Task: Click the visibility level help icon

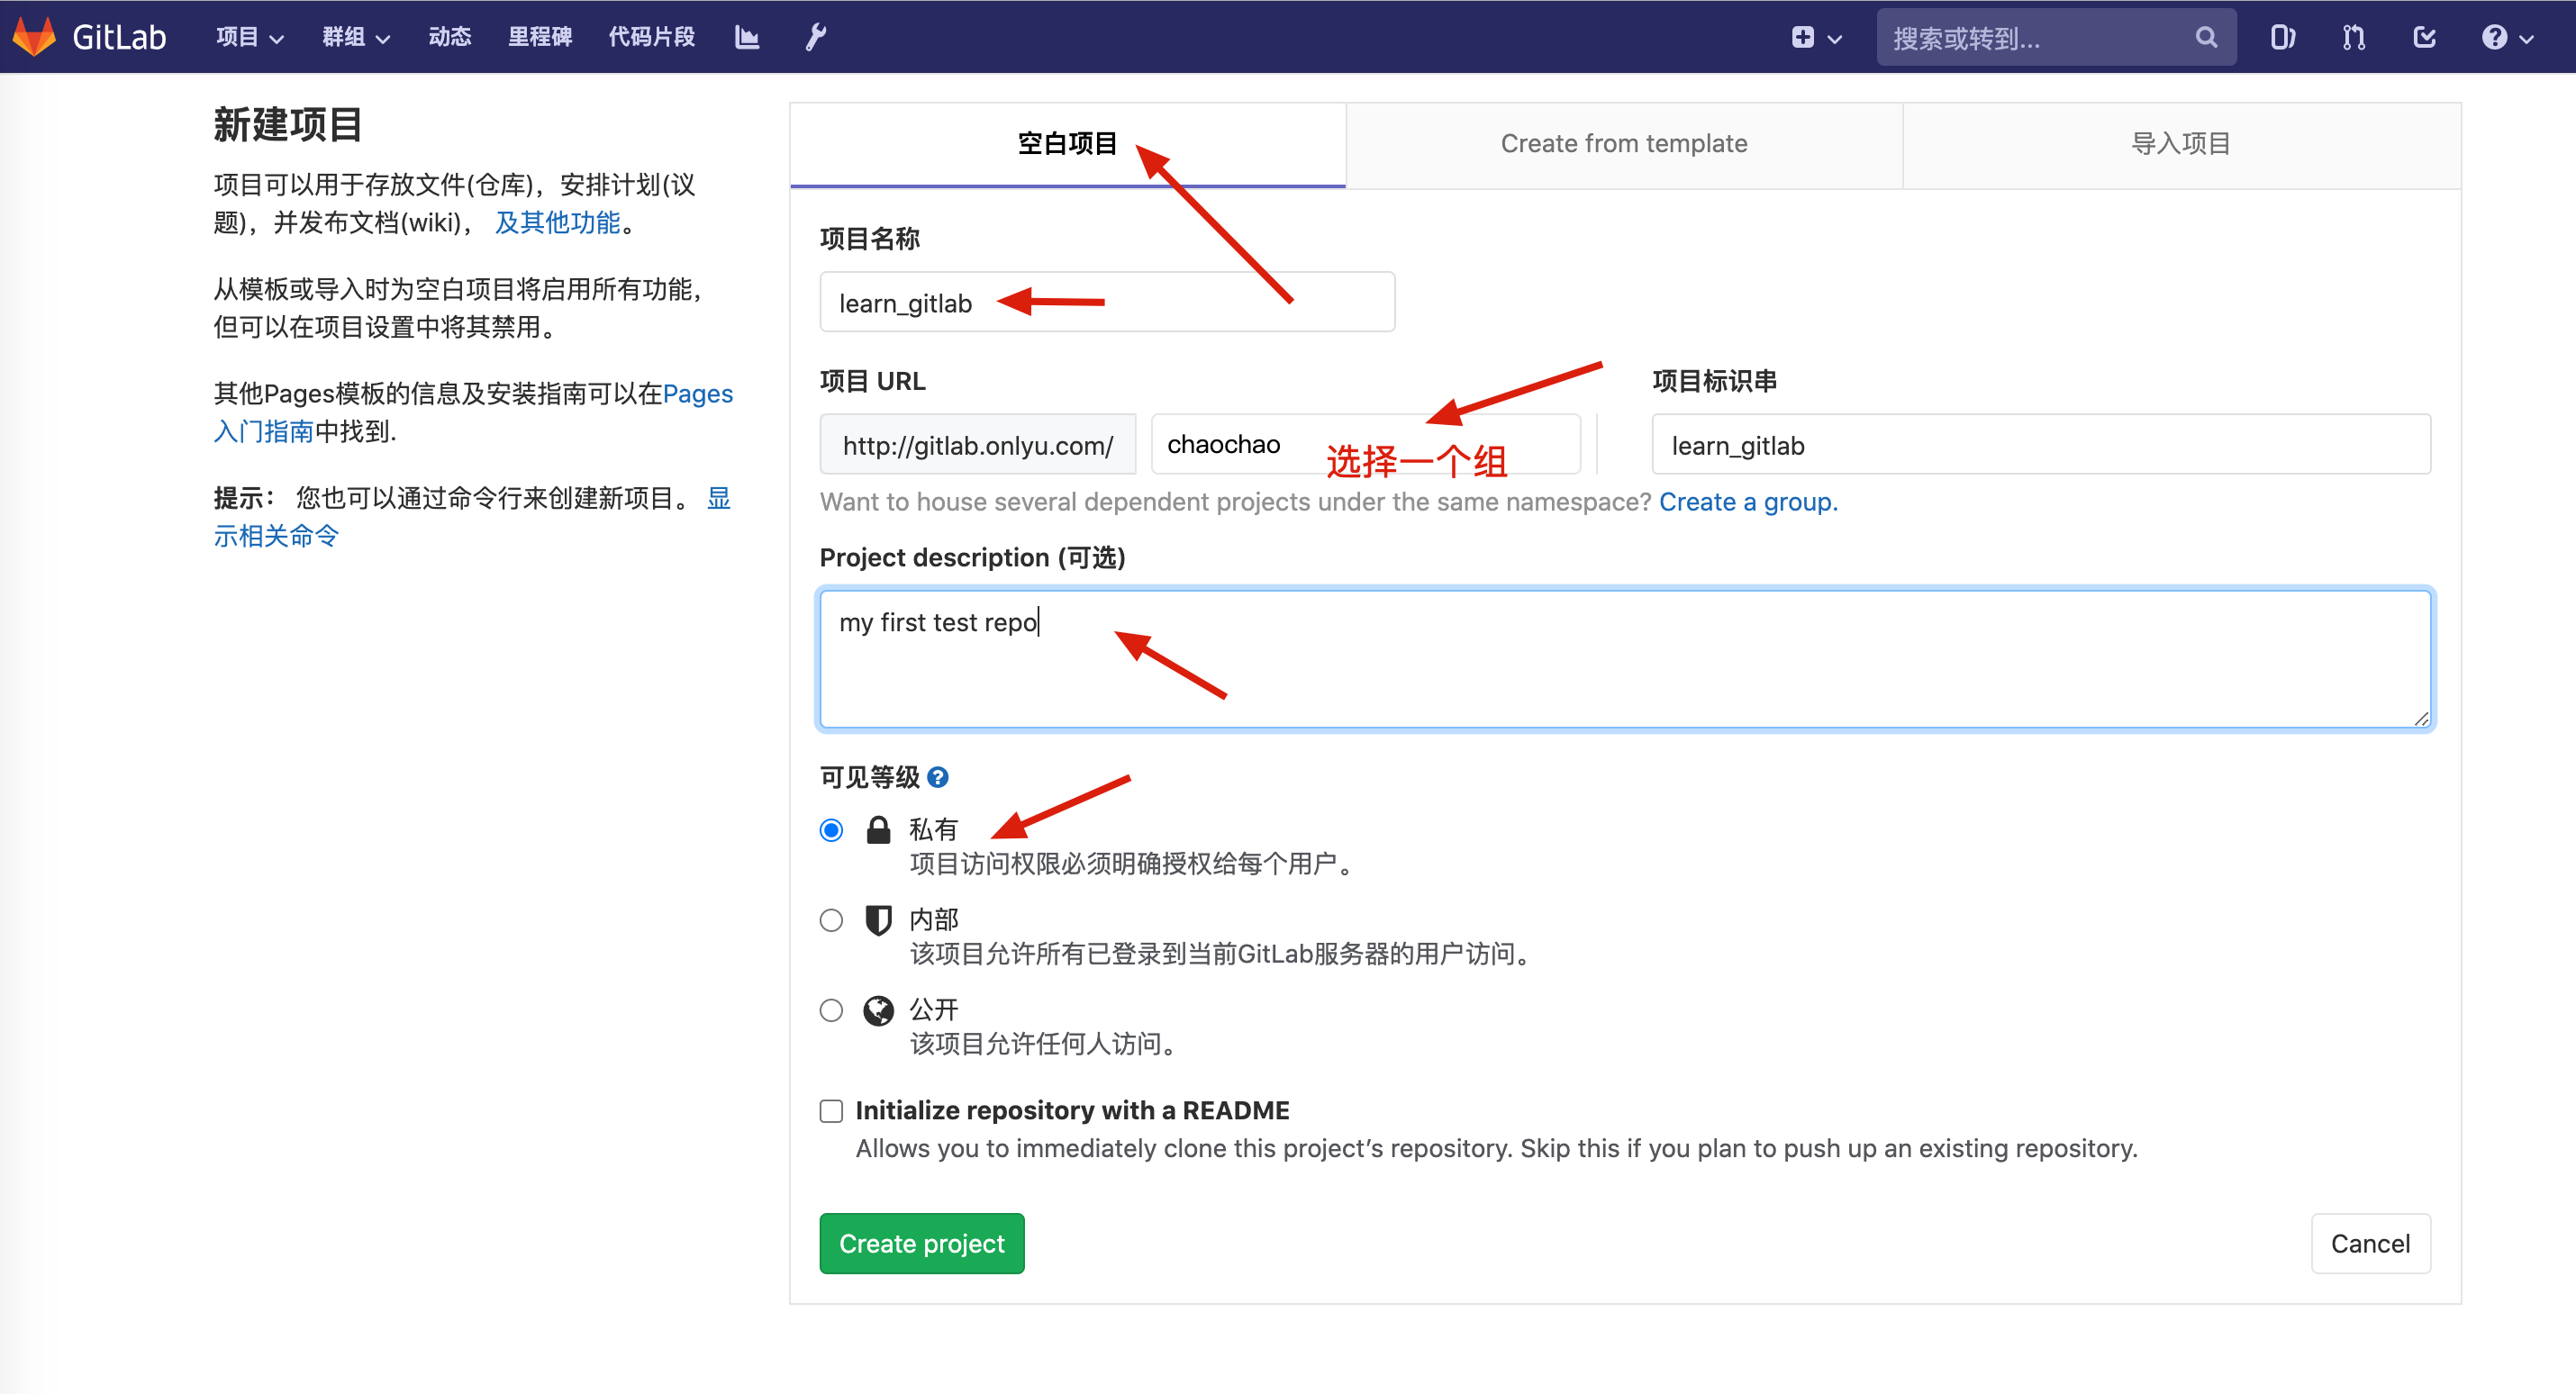Action: 938,777
